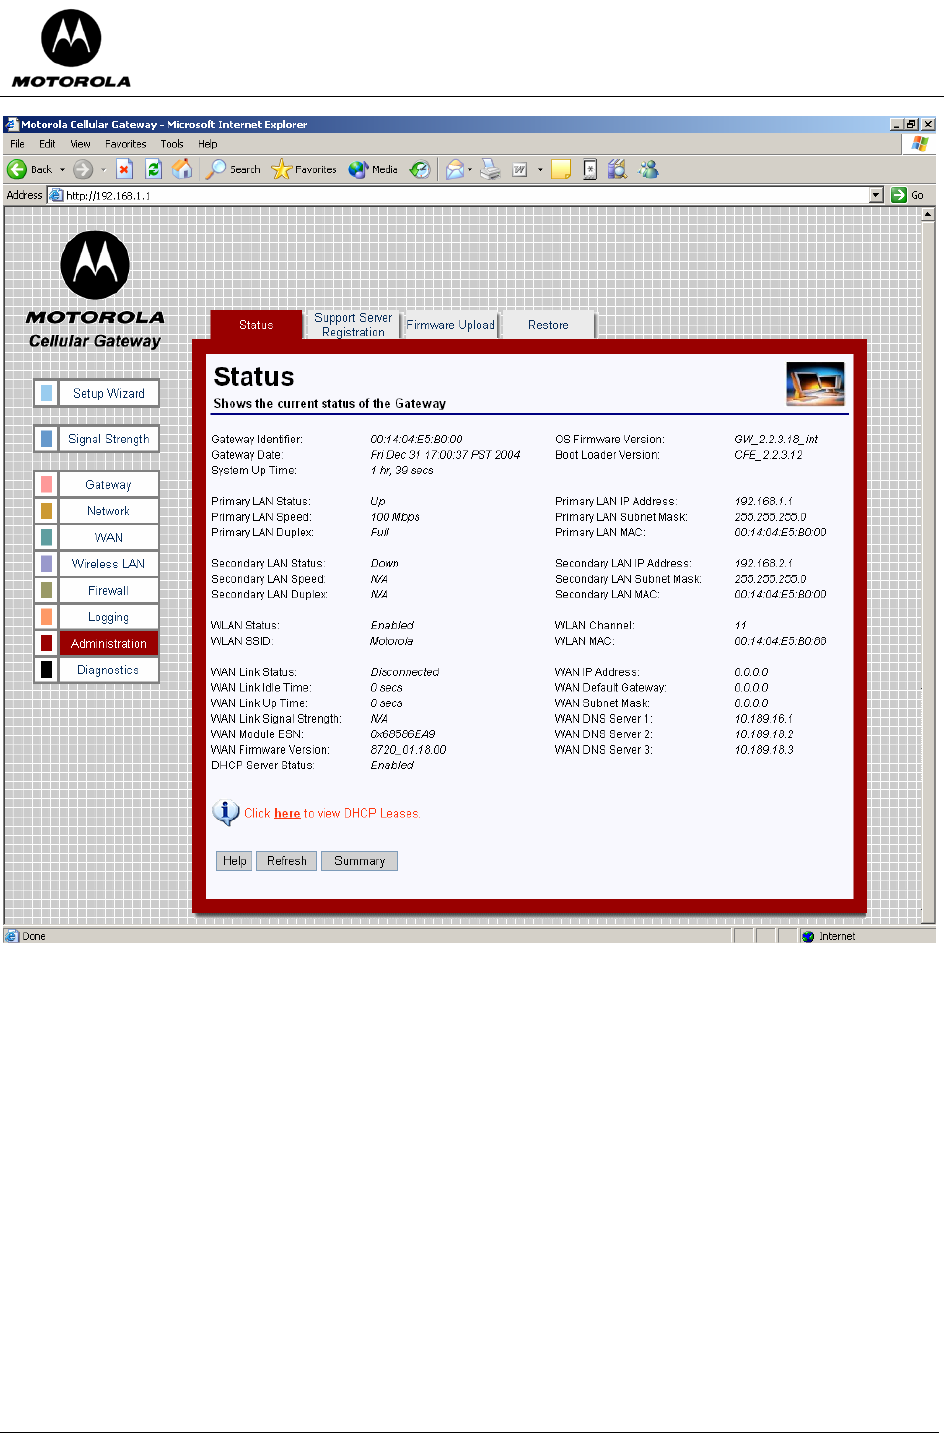Switch to the Firmware Upload tab
944x1433 pixels.
point(450,325)
